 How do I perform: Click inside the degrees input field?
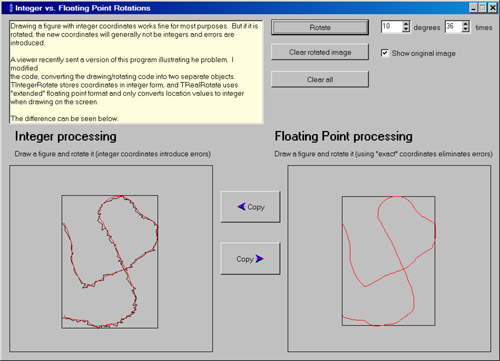(x=392, y=27)
